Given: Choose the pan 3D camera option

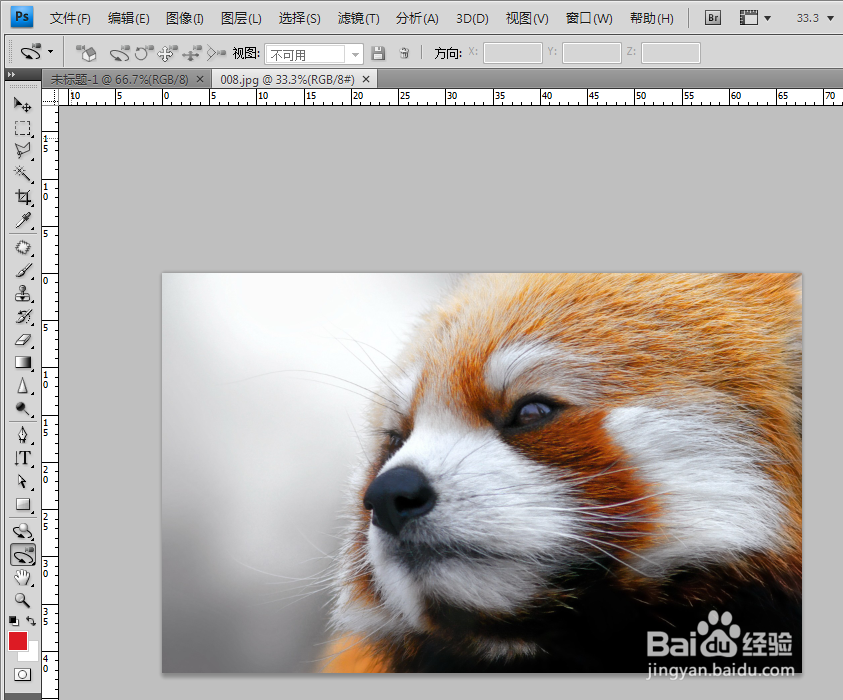Looking at the screenshot, I should [167, 53].
